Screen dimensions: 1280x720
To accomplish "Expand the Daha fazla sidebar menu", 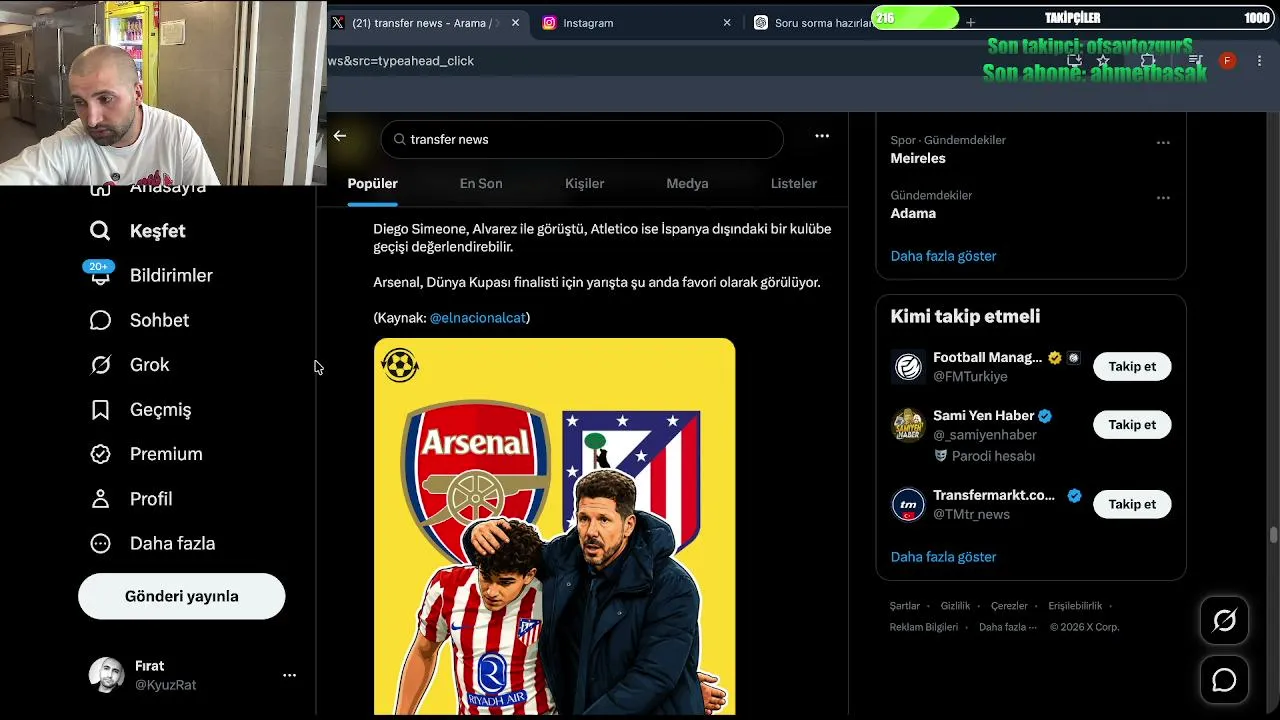I will pyautogui.click(x=152, y=543).
